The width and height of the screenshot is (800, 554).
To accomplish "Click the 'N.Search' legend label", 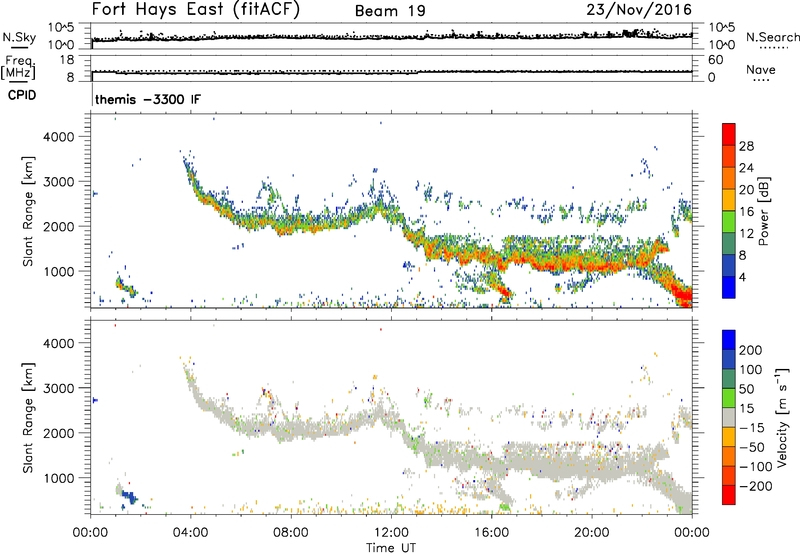I will coord(772,37).
